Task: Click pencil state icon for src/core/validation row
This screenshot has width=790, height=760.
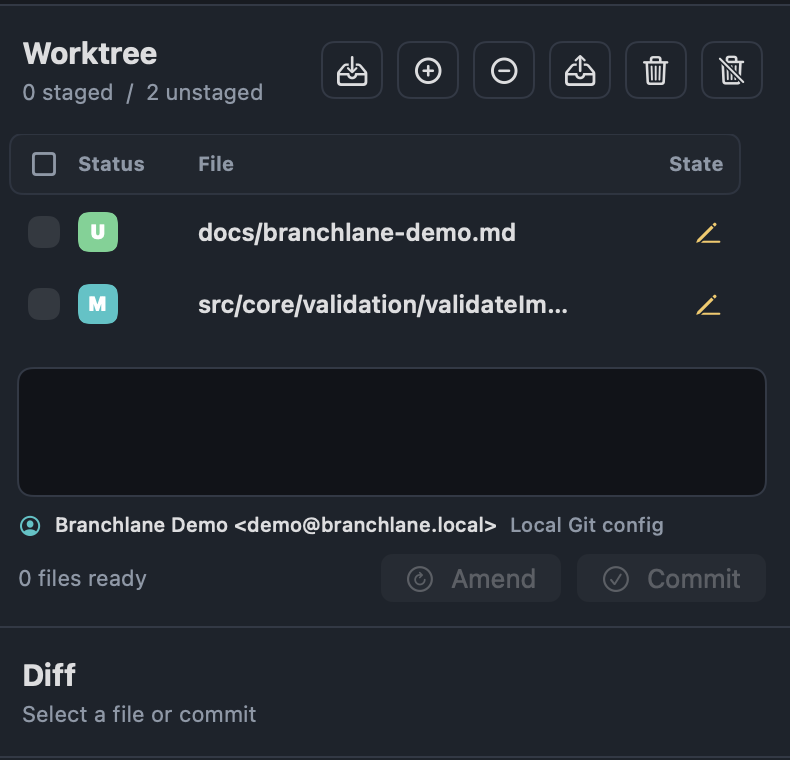Action: point(708,305)
